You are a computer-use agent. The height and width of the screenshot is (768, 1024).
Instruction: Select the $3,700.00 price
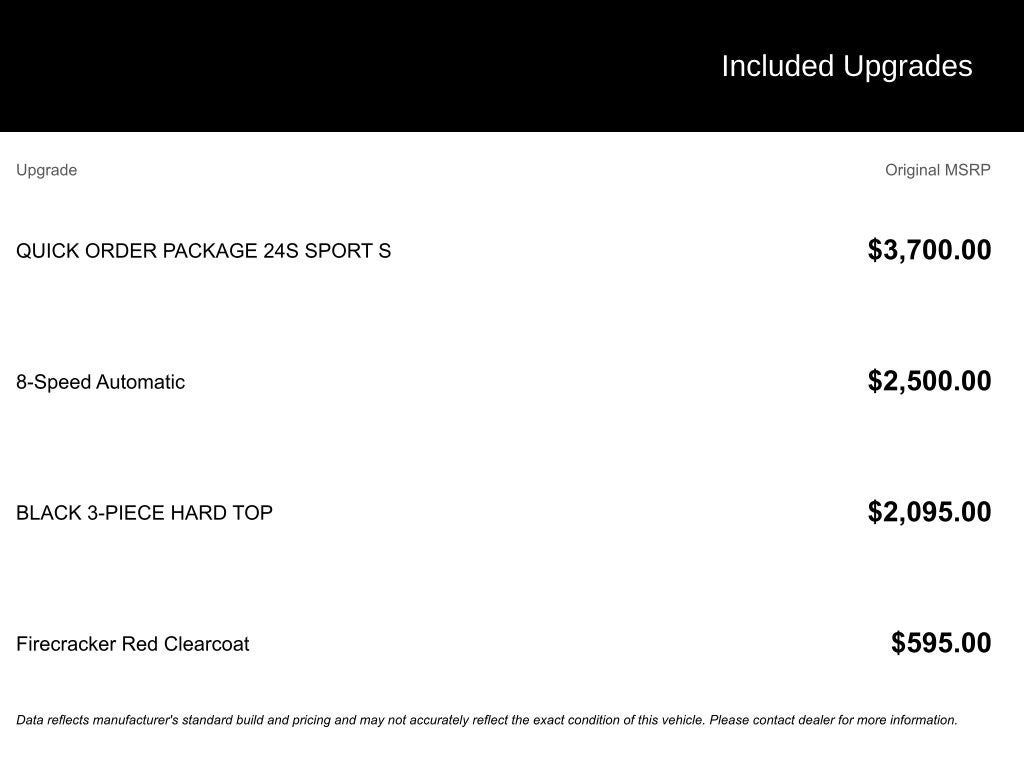pyautogui.click(x=929, y=250)
